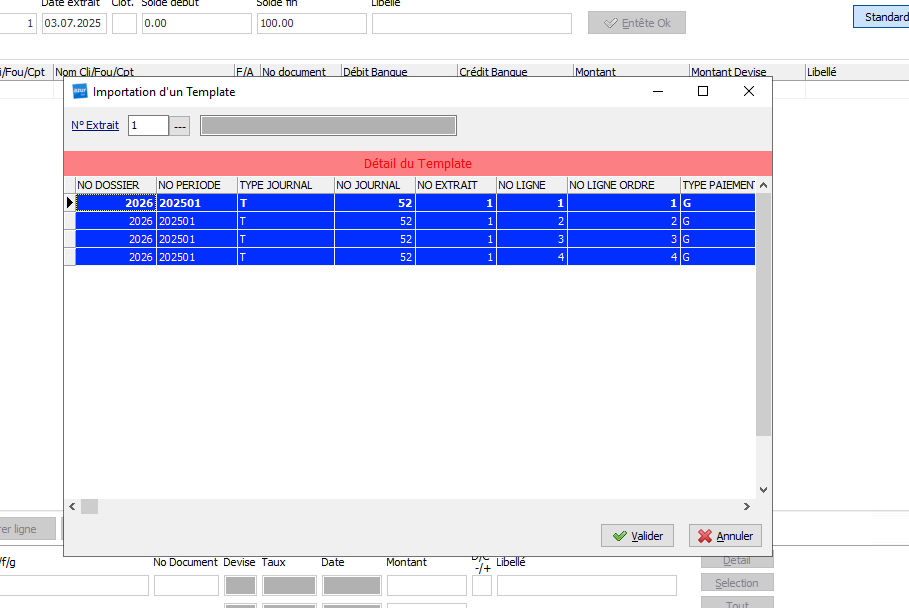
Task: Click NO JOURNAL cell 52 in first row
Action: click(x=375, y=203)
